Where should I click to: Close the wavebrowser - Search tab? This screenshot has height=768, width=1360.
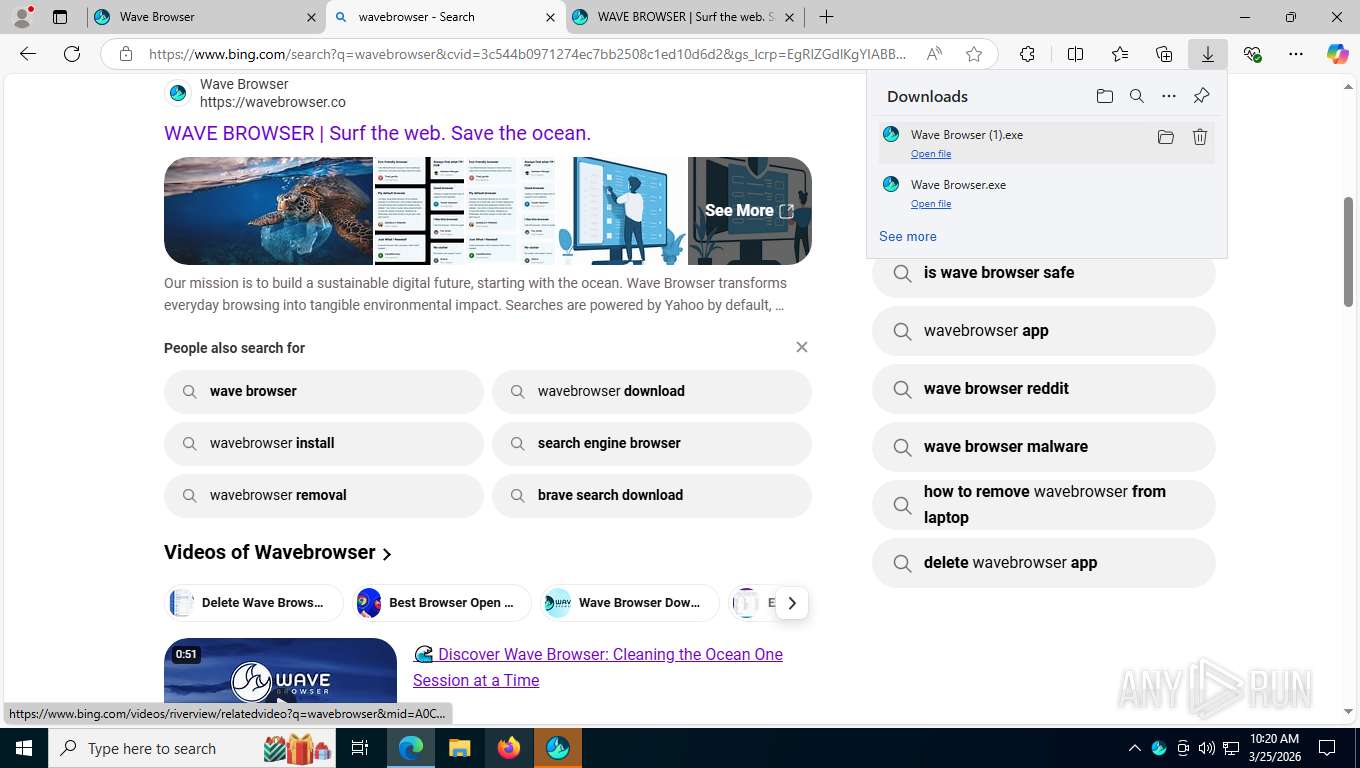550,17
